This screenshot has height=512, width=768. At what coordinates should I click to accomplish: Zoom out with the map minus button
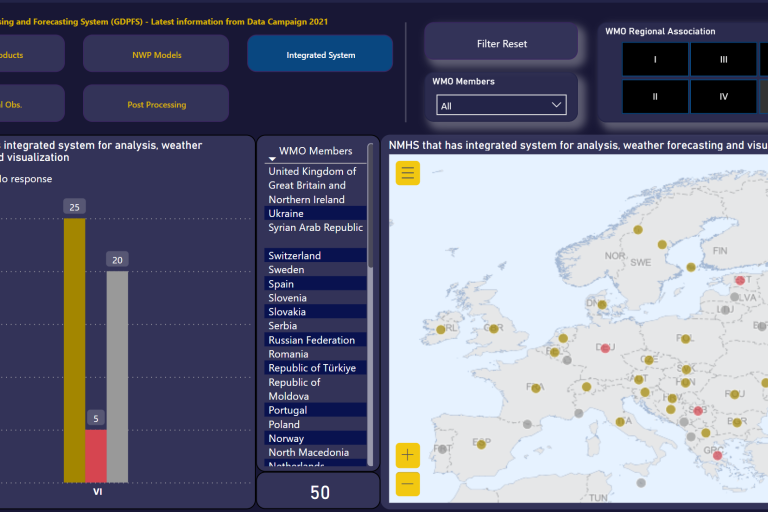click(407, 485)
